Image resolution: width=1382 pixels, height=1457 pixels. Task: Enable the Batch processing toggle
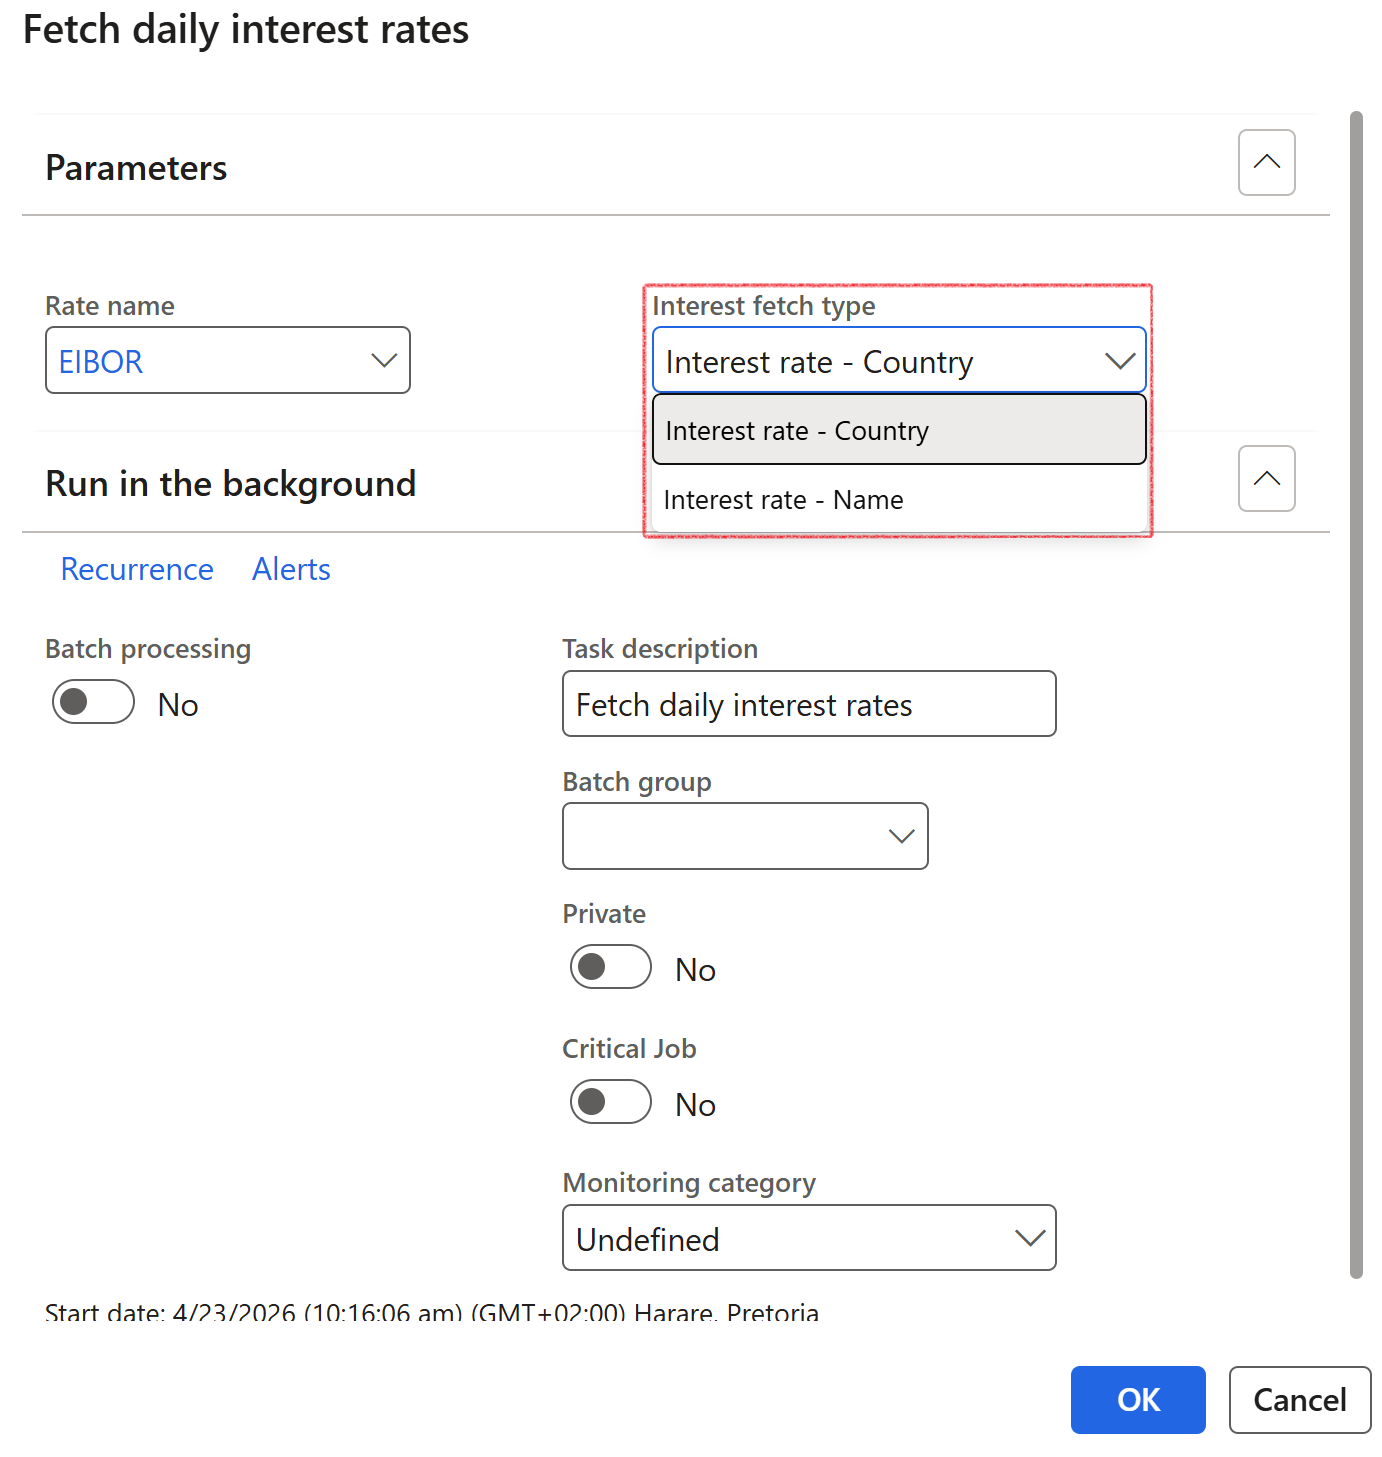(x=93, y=702)
